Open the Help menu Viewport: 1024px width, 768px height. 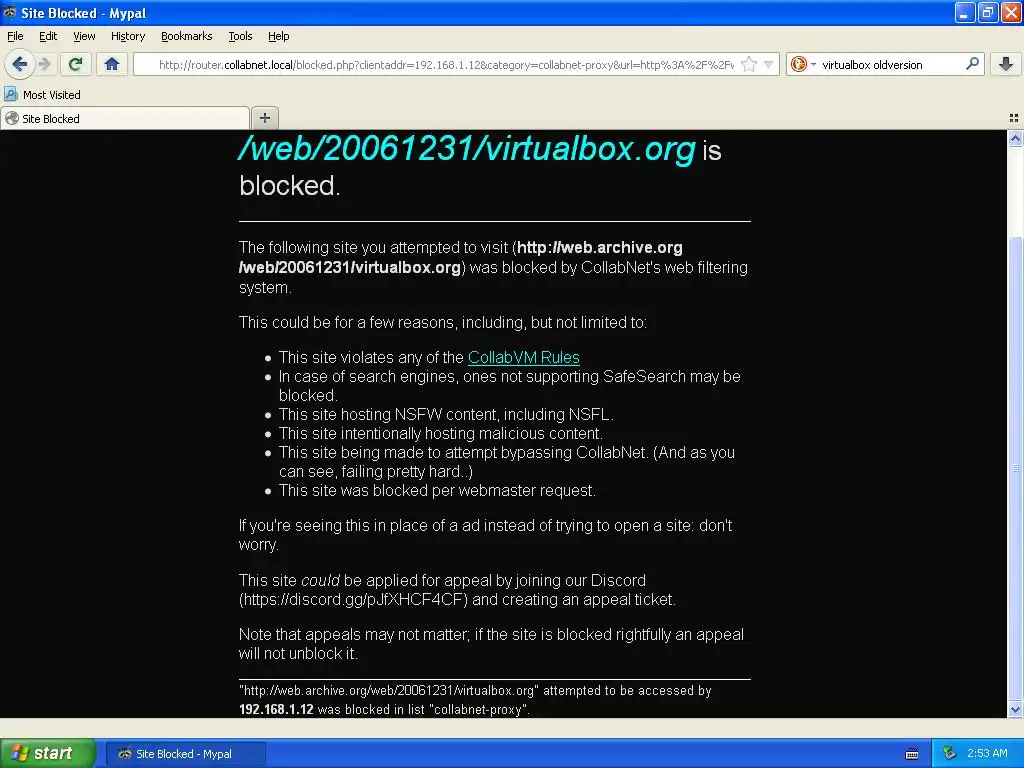279,36
